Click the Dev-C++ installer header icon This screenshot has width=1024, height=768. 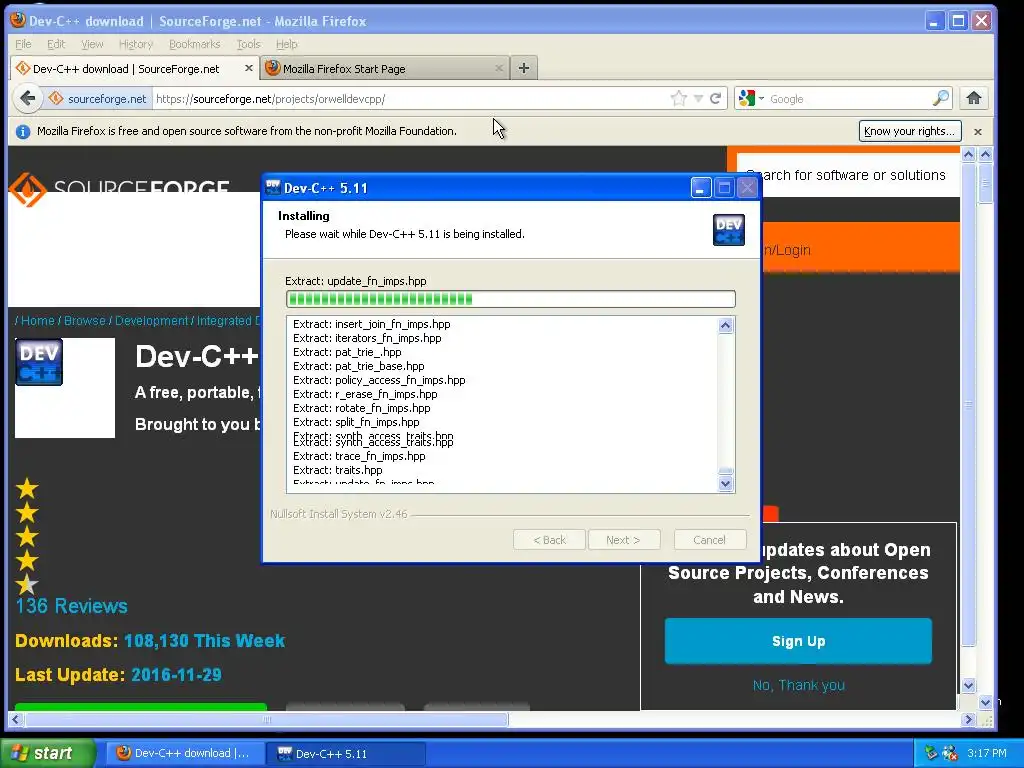point(728,230)
